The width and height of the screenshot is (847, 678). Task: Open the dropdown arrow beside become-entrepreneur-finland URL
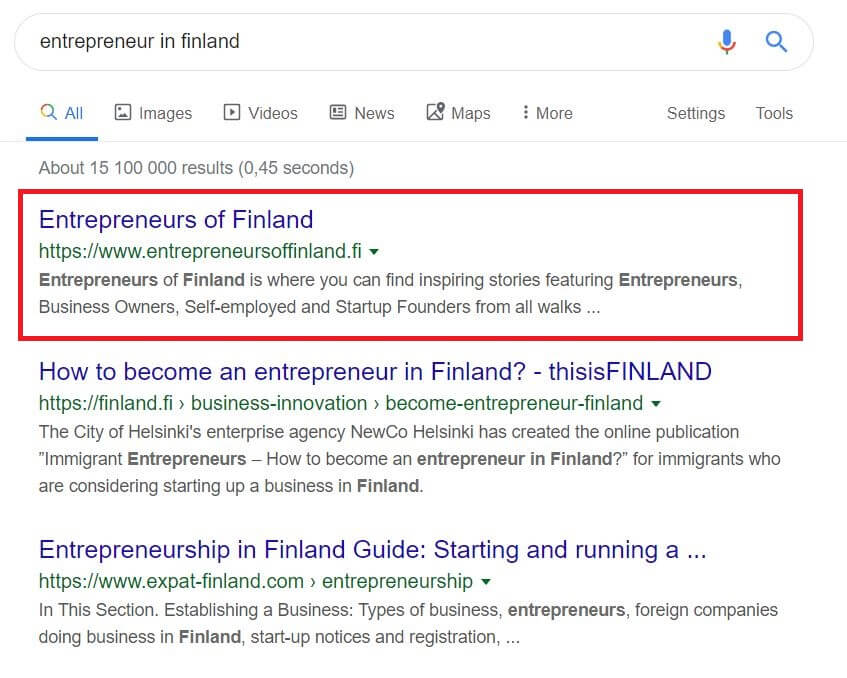pos(656,404)
